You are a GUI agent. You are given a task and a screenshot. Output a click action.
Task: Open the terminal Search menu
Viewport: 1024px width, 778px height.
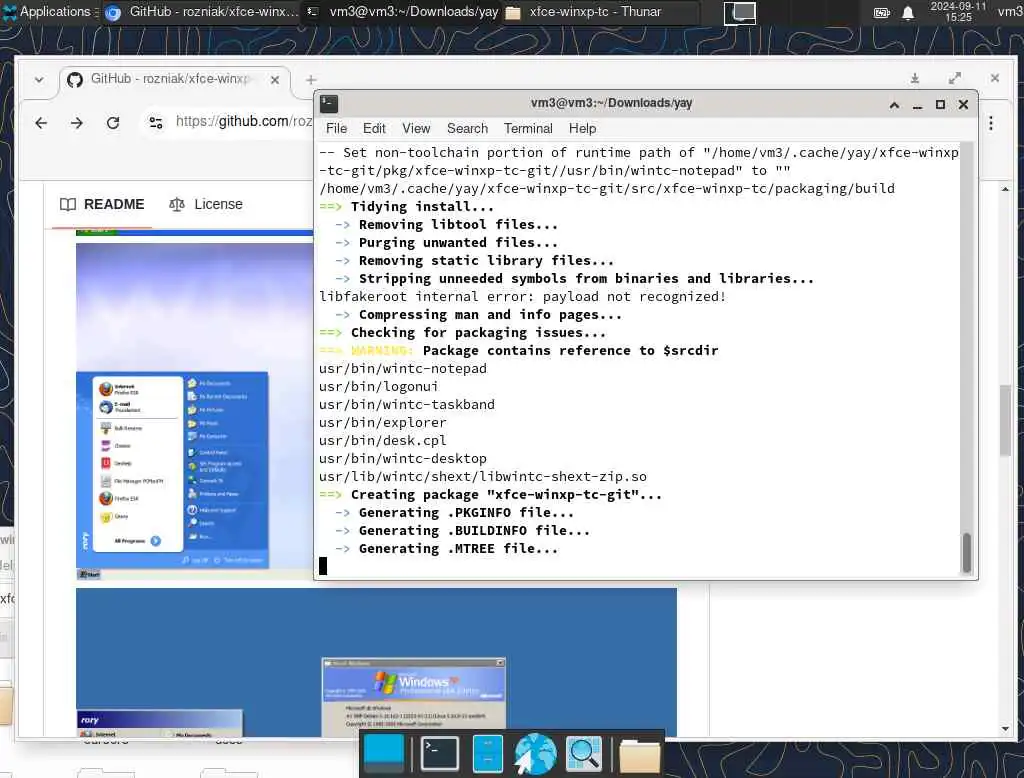click(467, 129)
